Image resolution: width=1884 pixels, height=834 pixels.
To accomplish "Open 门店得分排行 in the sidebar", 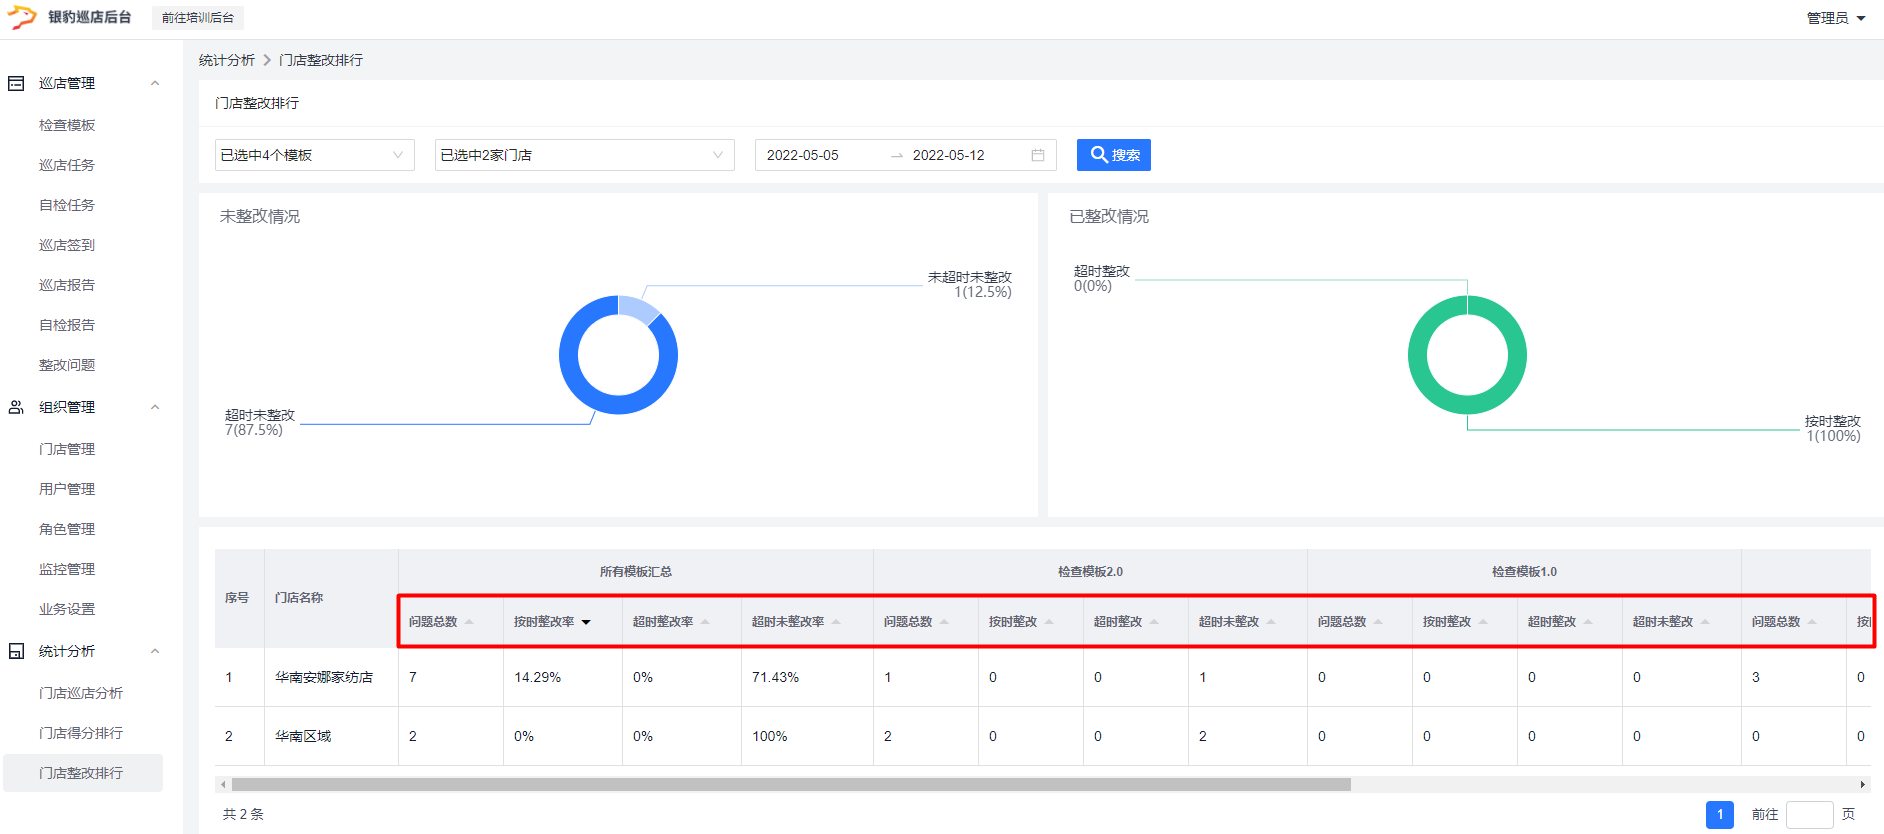I will (x=81, y=733).
